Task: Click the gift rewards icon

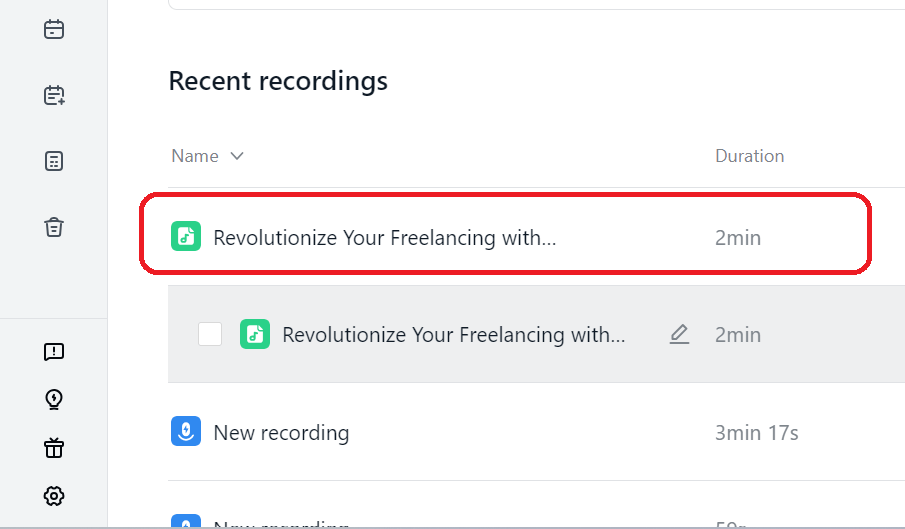Action: click(x=54, y=448)
